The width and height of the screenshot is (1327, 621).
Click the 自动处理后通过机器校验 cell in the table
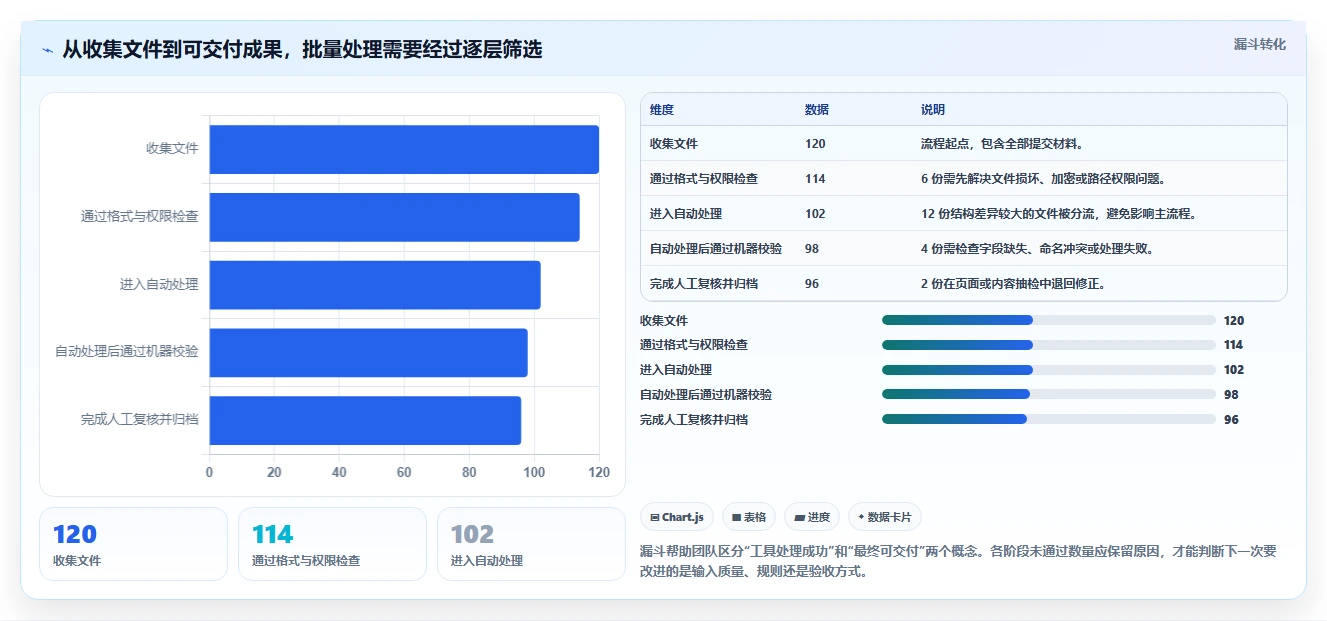(716, 249)
